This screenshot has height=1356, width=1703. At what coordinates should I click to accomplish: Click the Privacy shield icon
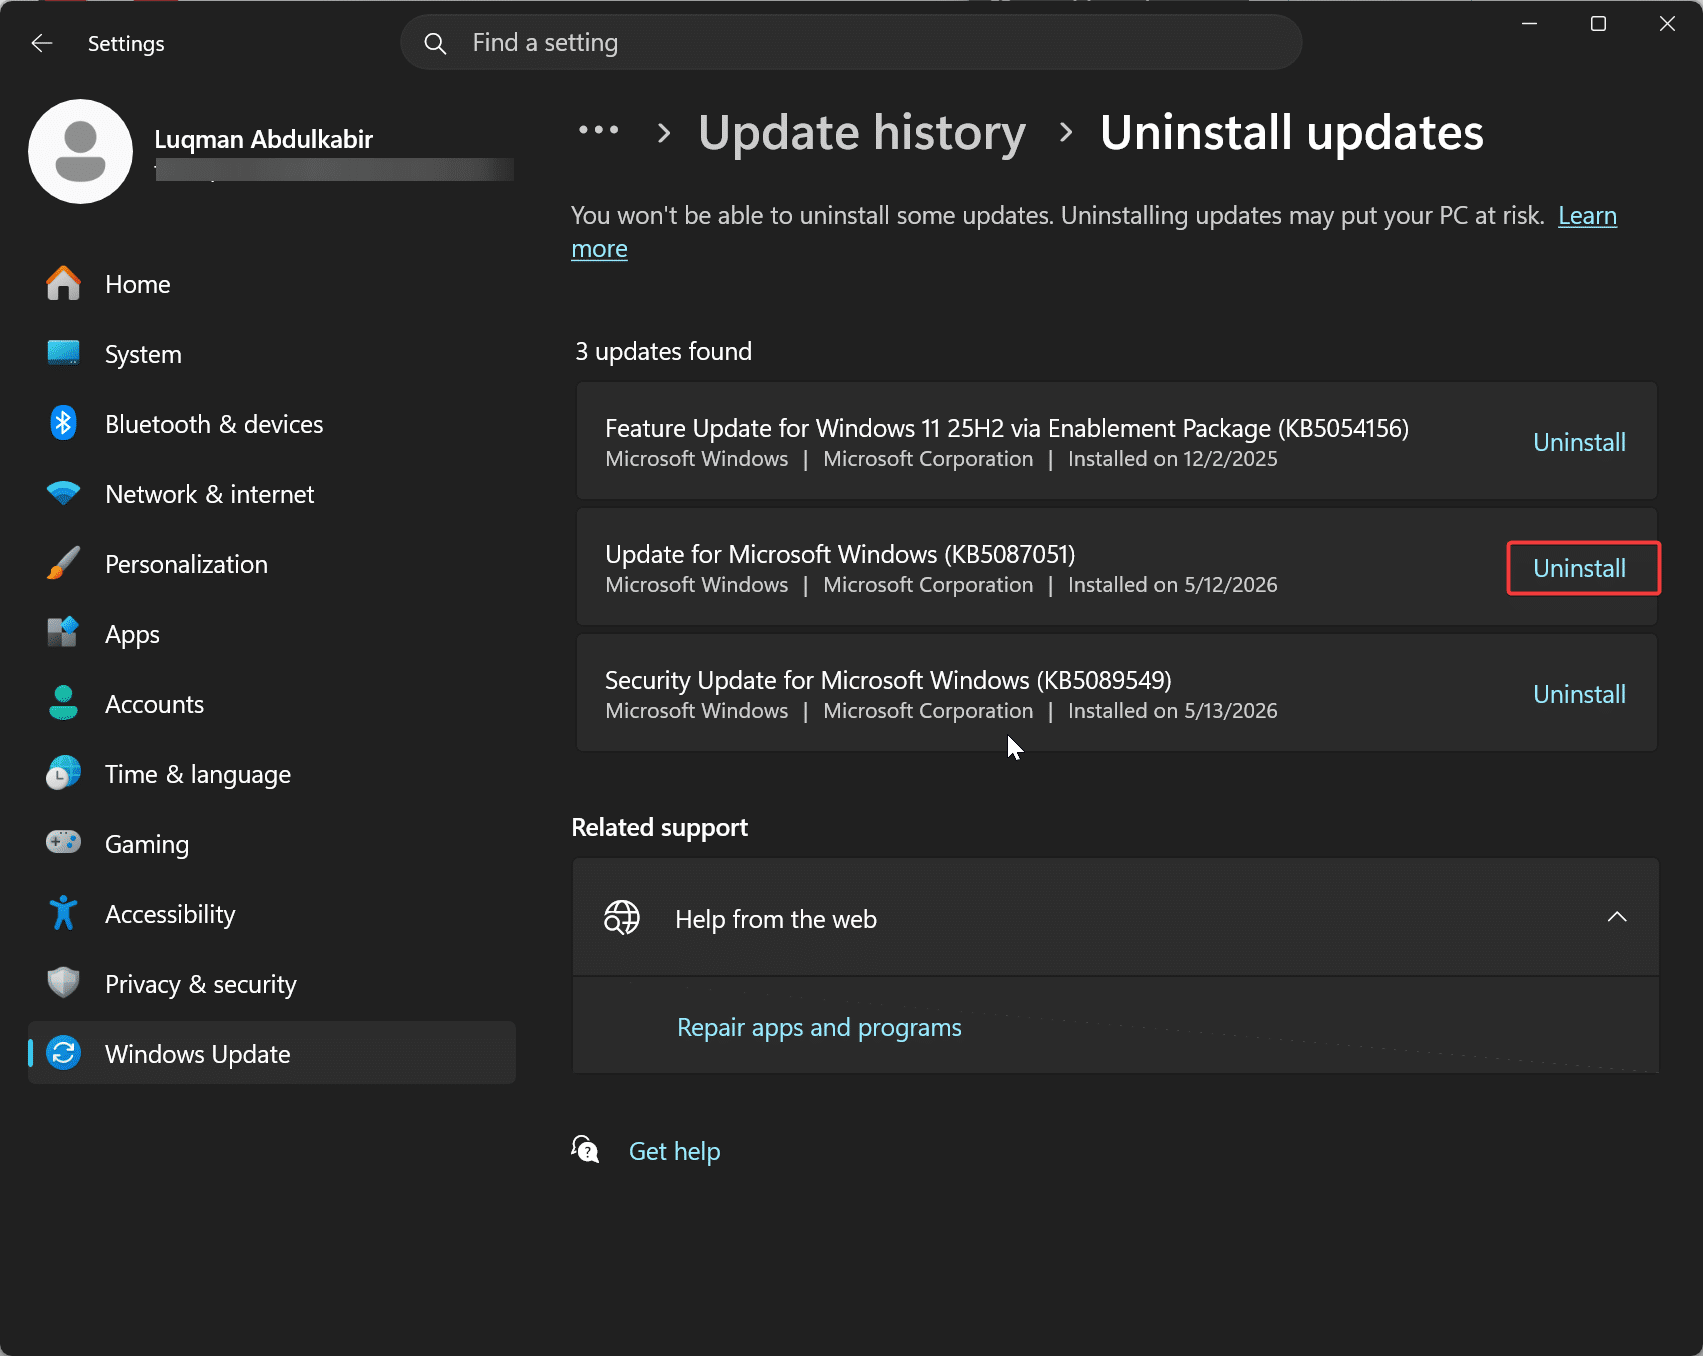(63, 983)
